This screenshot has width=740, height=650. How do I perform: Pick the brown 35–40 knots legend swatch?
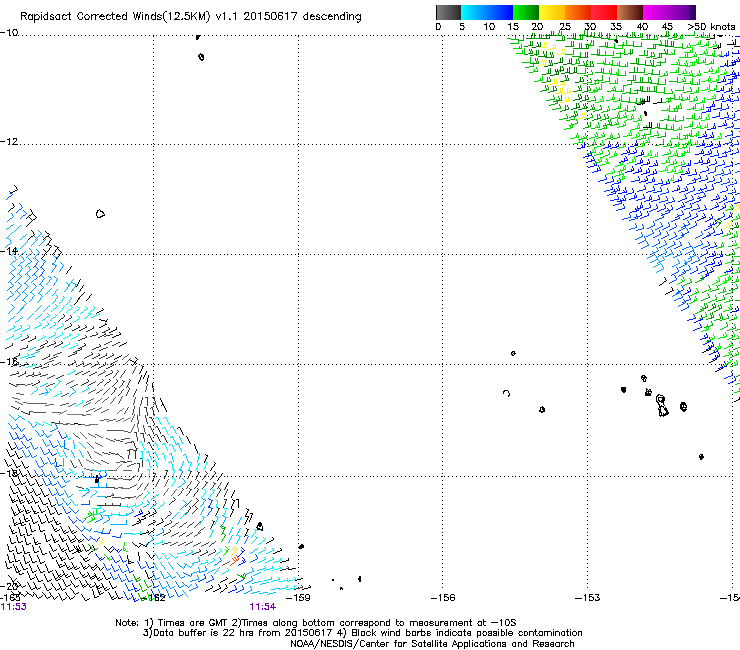pyautogui.click(x=630, y=12)
